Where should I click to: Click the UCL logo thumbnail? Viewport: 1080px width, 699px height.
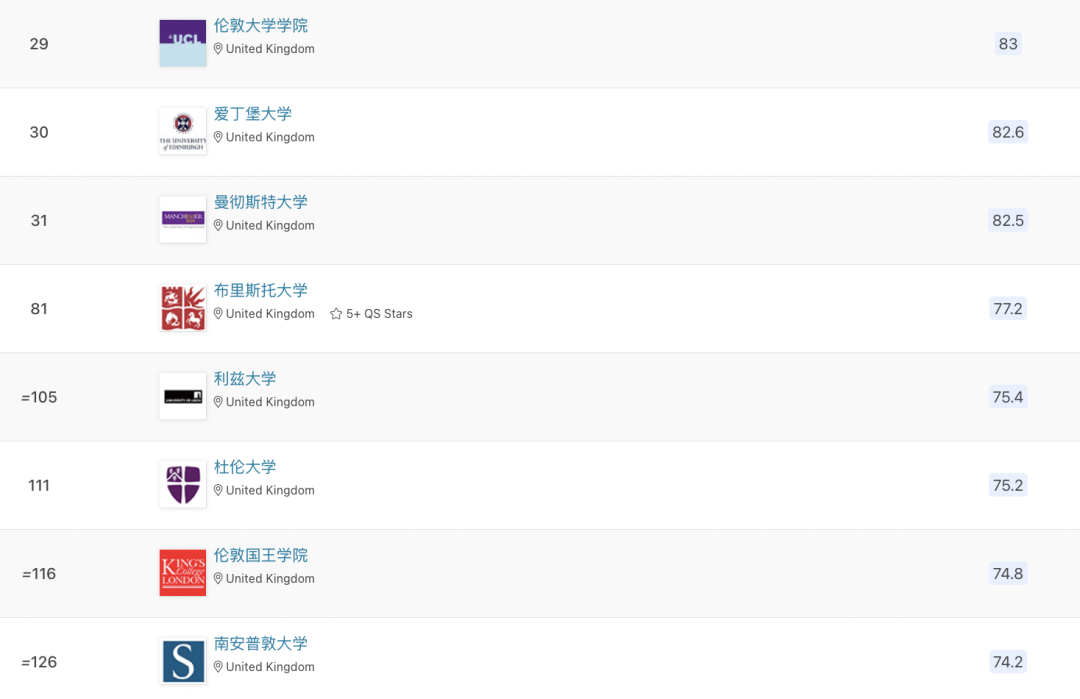(x=183, y=43)
